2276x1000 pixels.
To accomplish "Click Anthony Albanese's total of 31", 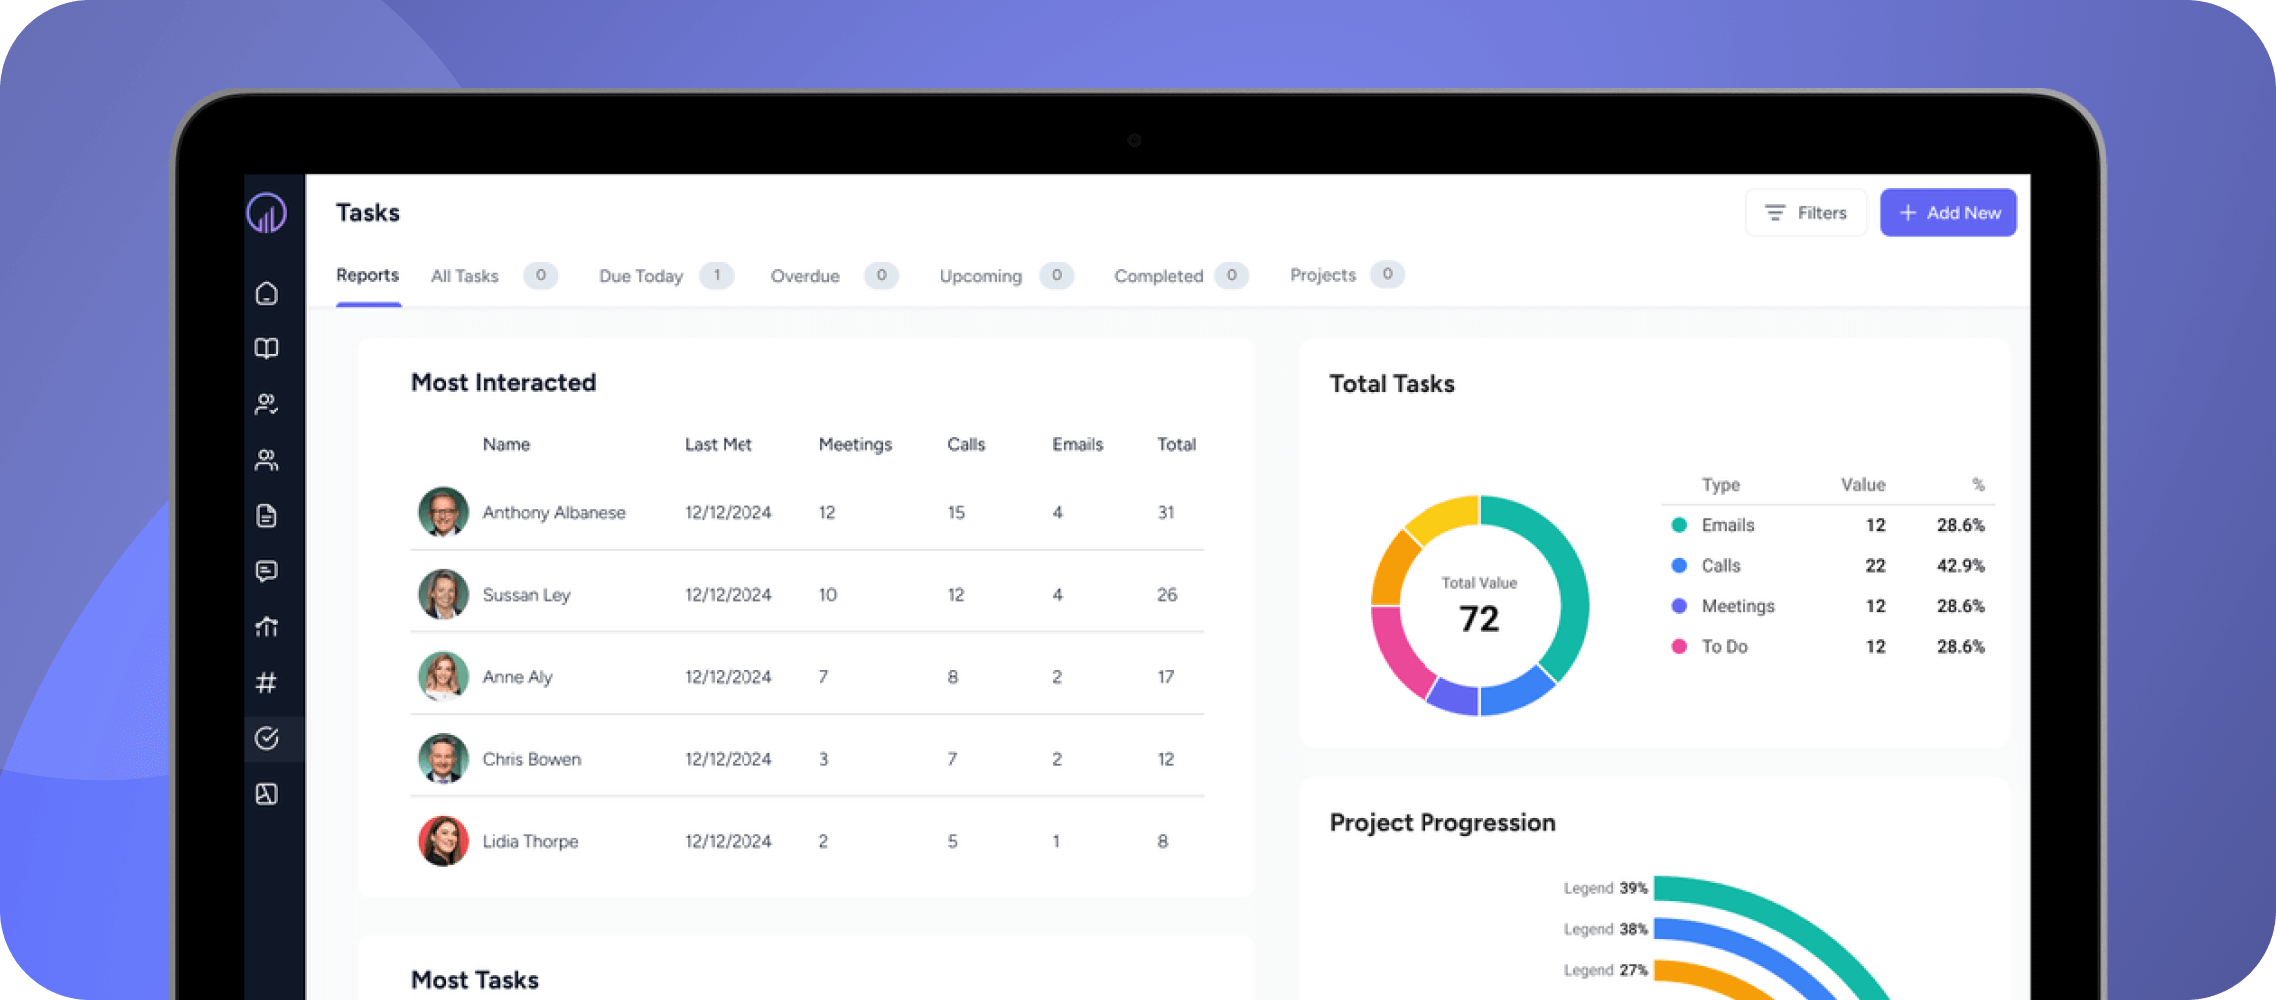I will click(1166, 512).
